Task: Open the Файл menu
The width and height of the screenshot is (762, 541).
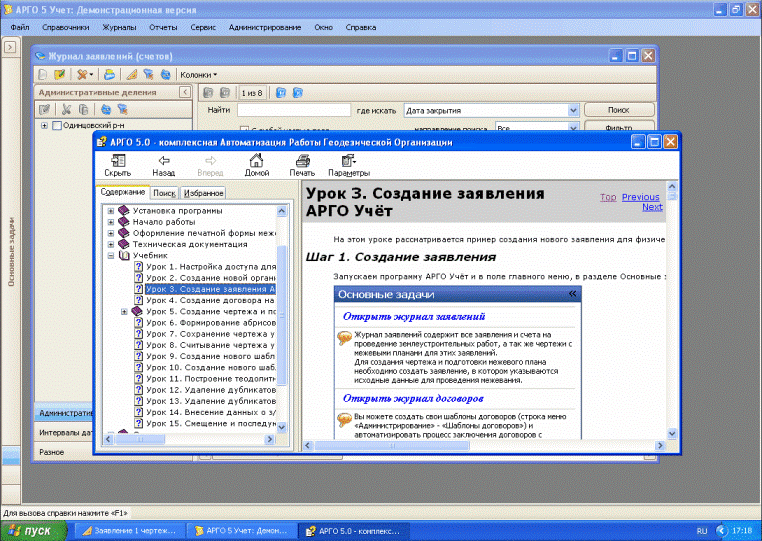Action: 20,27
